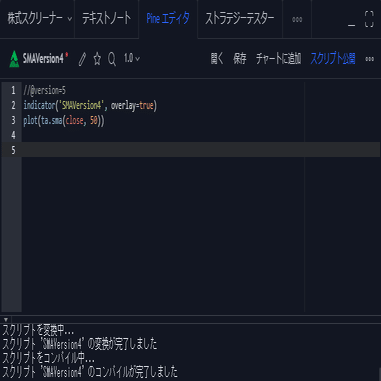Minimize the bottom panel
Screen dimensions: 381x381
(351, 25)
